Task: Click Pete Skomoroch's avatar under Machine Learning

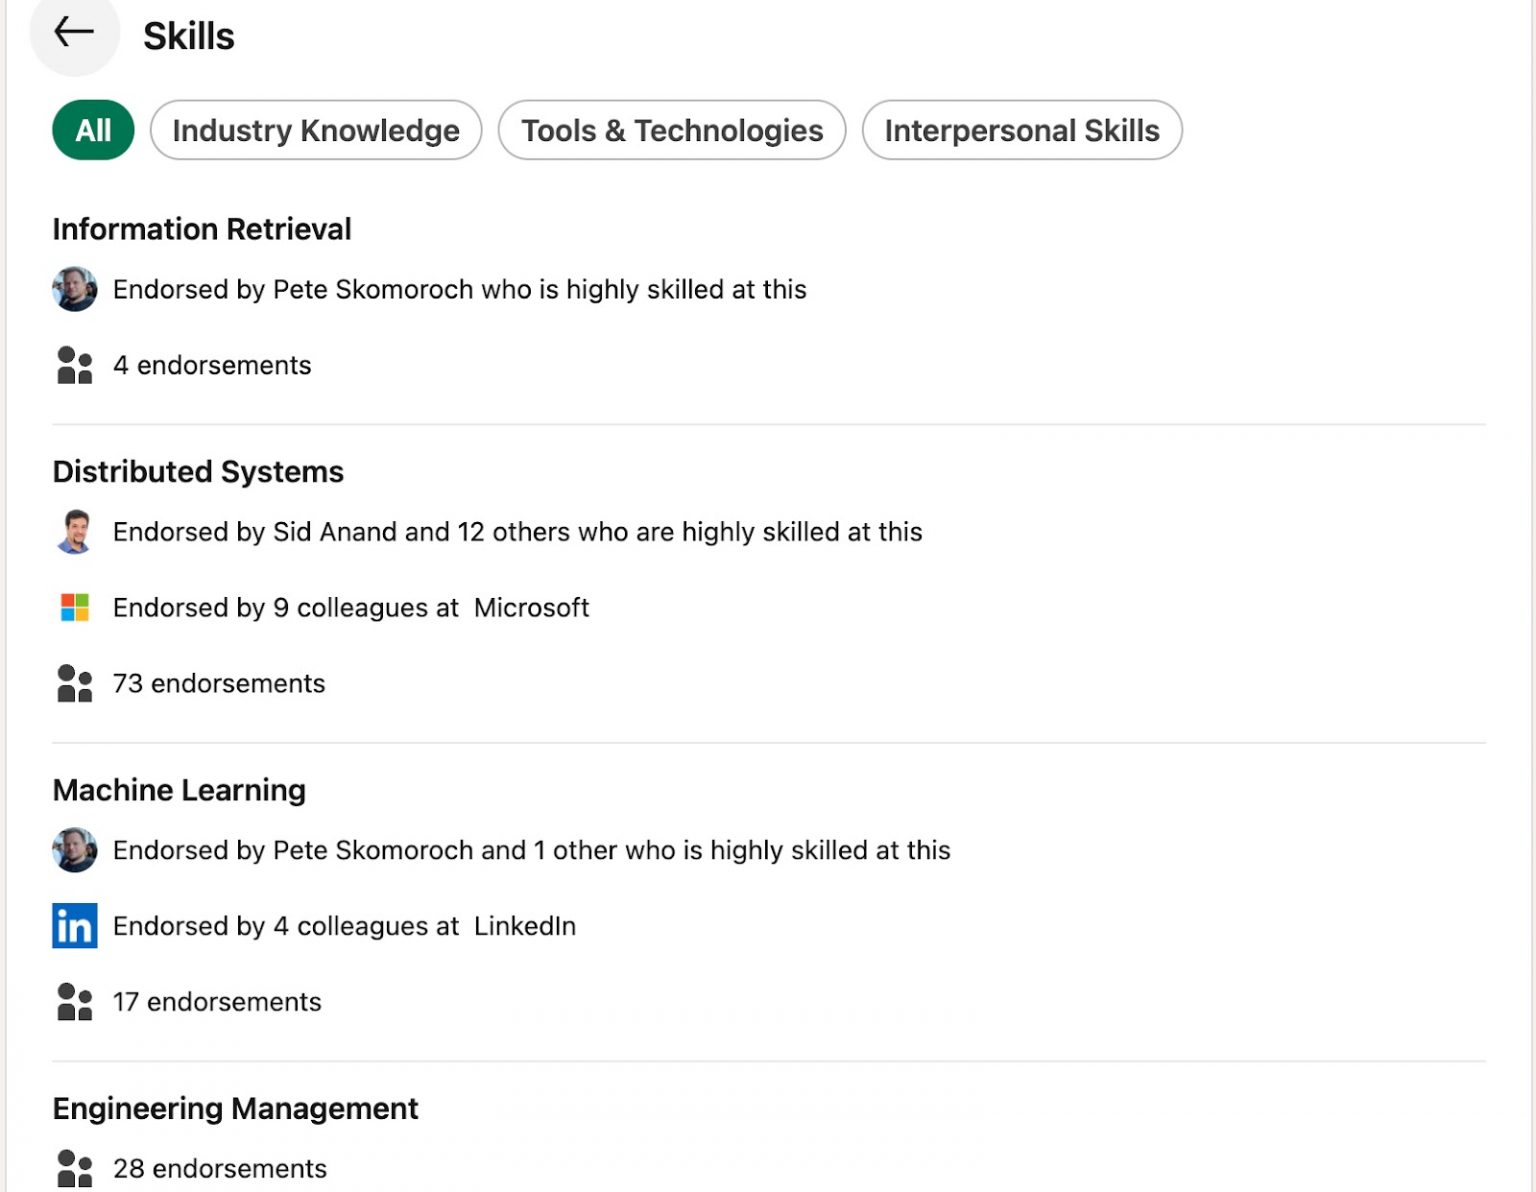Action: pos(75,850)
